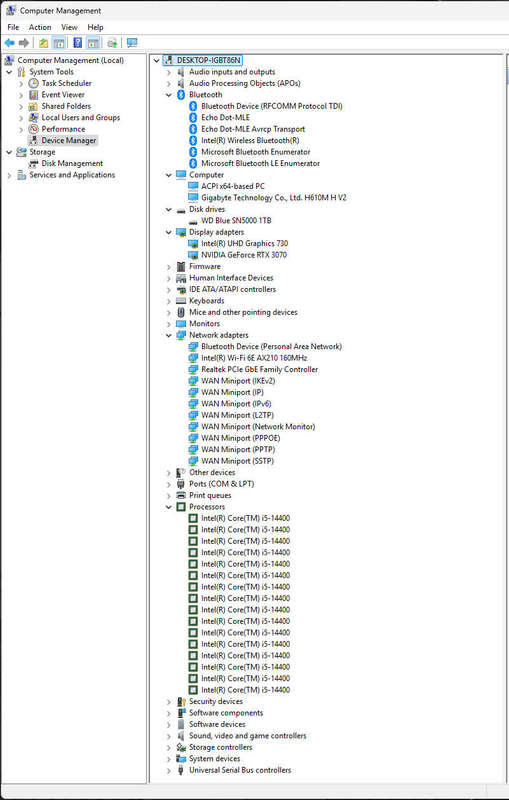This screenshot has width=509, height=800.
Task: Select the DESKTOP-IGBT86N root node
Action: tap(209, 60)
